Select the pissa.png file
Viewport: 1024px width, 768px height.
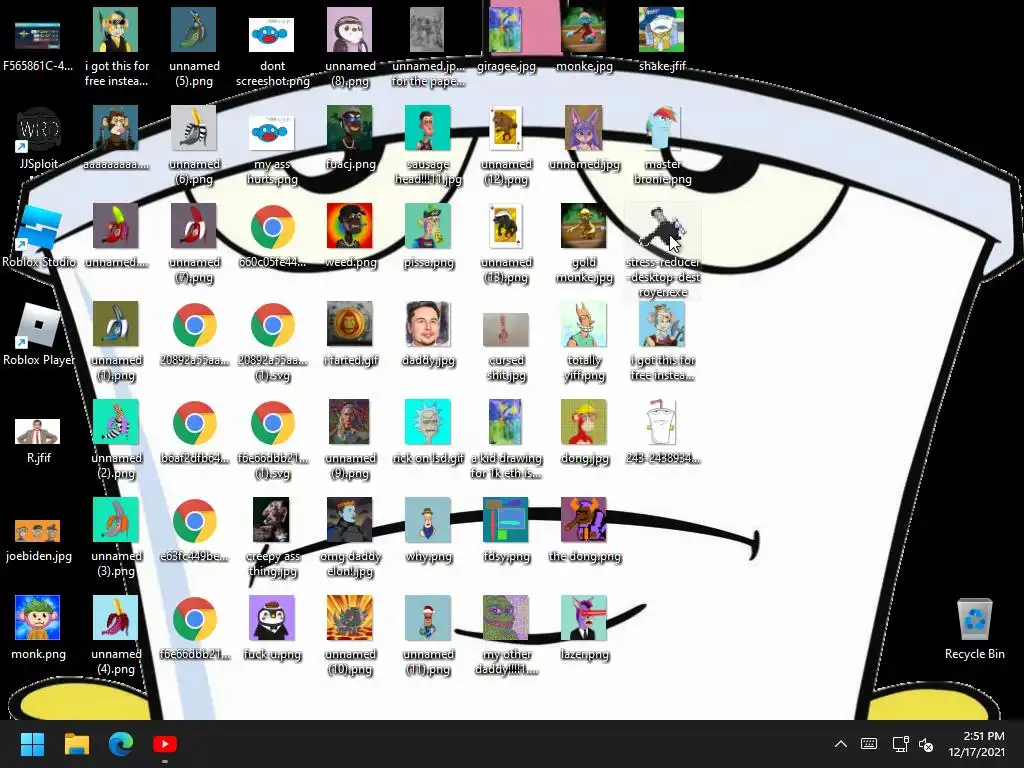point(428,236)
